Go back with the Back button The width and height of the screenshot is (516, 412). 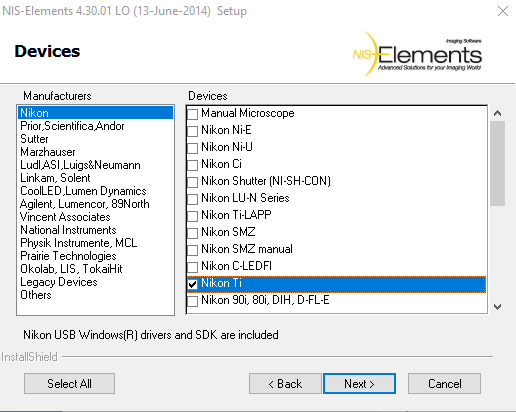point(285,384)
